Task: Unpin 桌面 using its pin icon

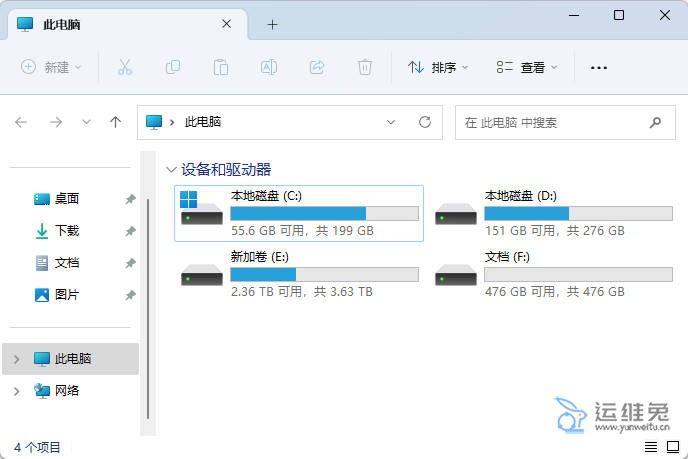Action: point(130,199)
